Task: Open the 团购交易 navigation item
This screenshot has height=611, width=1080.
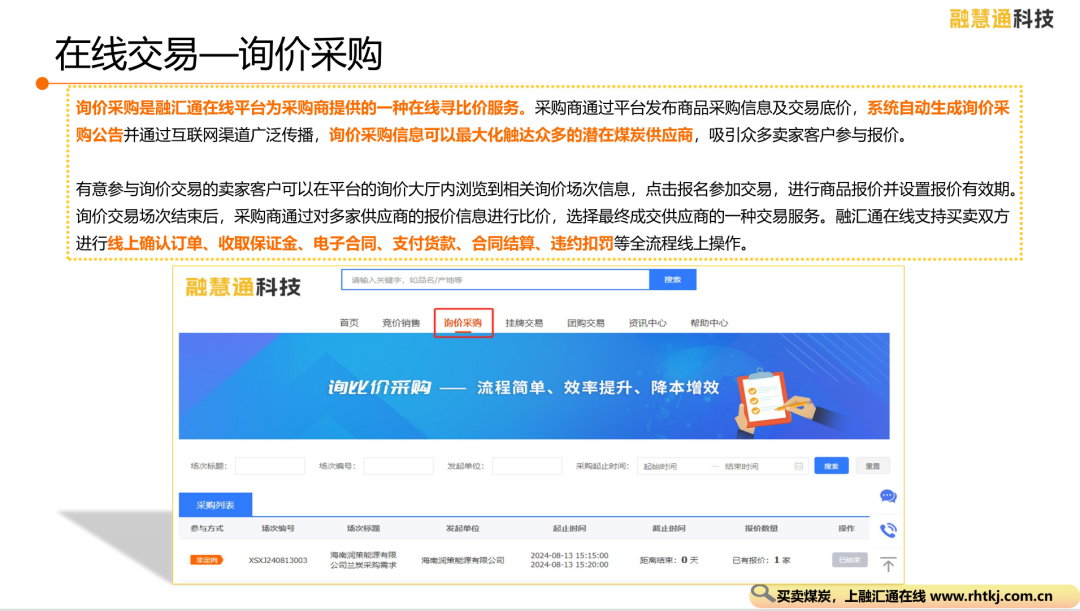Action: [x=585, y=322]
